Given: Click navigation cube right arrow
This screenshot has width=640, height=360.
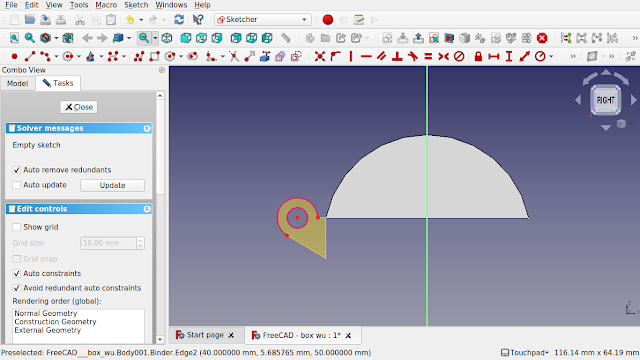Looking at the screenshot, I should (633, 100).
